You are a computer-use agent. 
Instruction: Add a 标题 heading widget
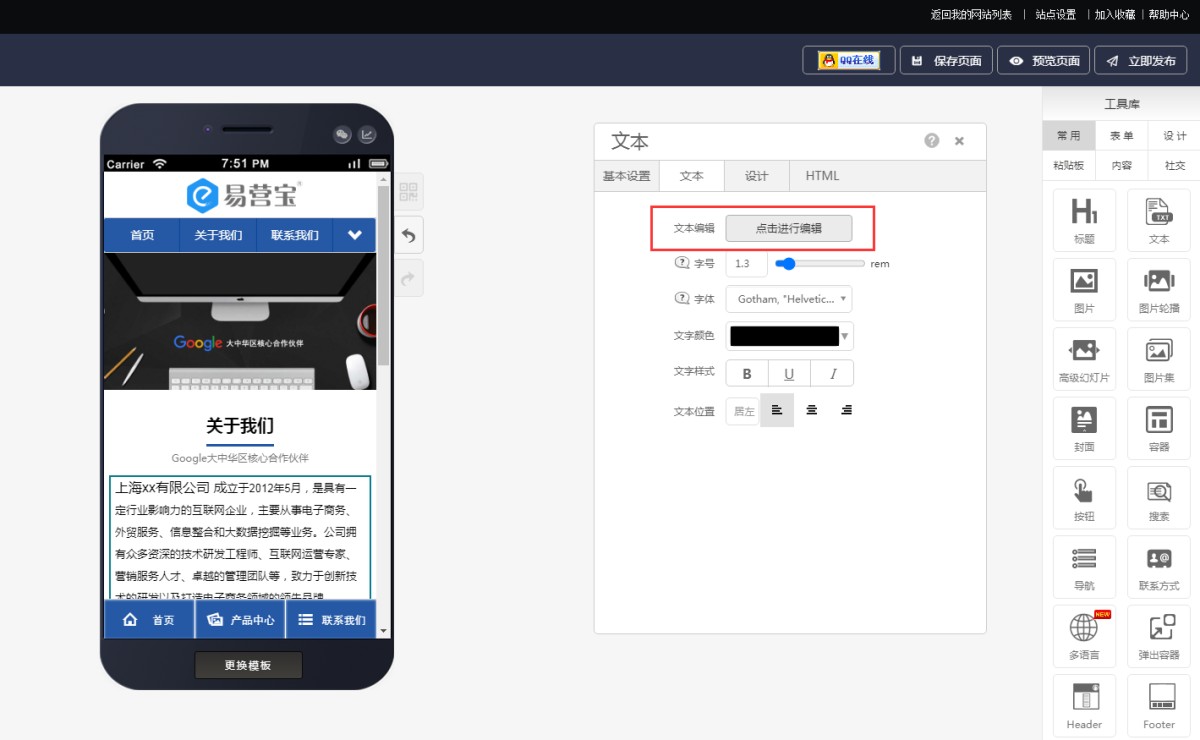pos(1084,220)
